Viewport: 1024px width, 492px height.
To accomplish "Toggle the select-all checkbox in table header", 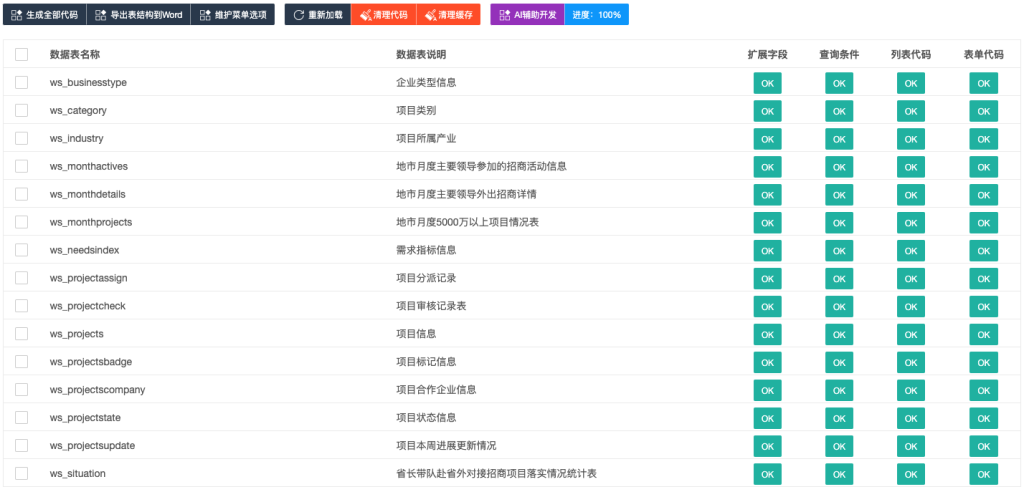I will point(22,54).
